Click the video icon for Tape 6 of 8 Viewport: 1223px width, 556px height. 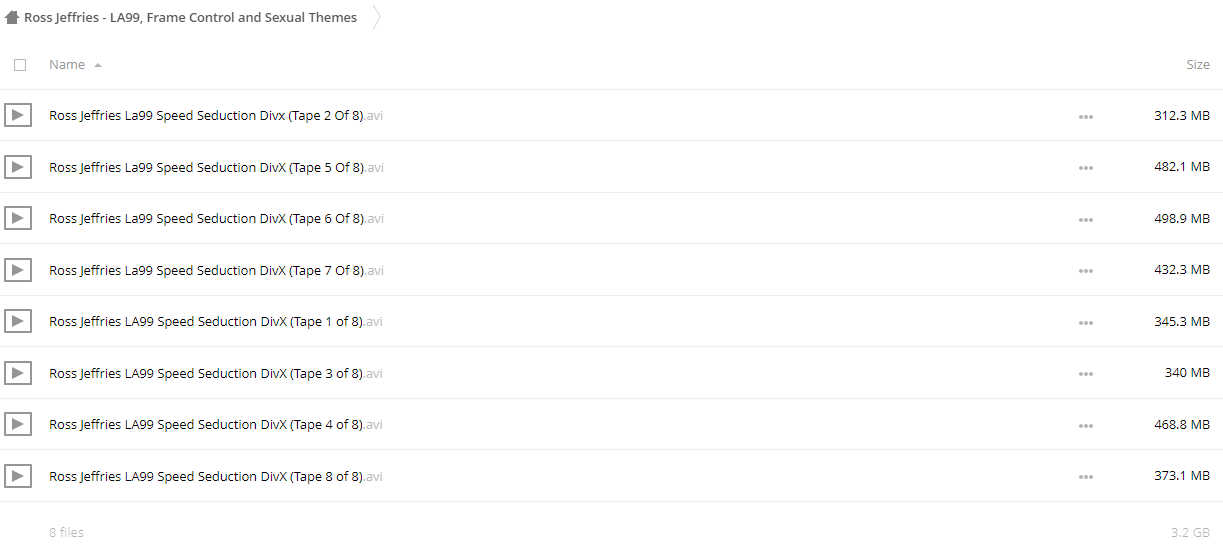tap(17, 218)
